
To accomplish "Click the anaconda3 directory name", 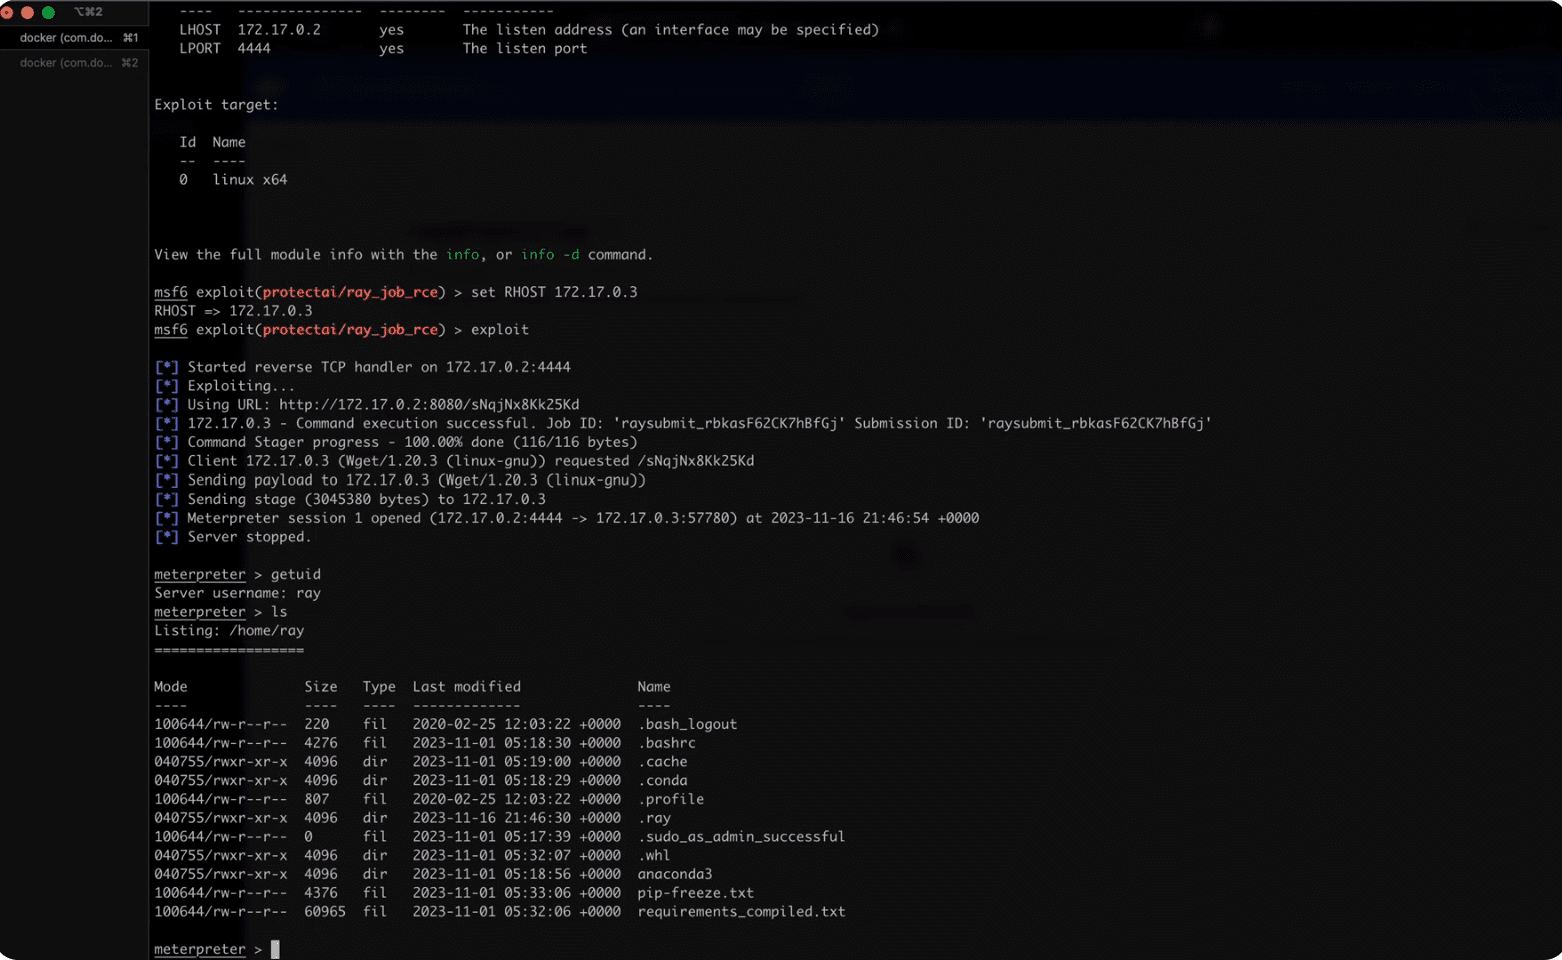I will [x=675, y=874].
